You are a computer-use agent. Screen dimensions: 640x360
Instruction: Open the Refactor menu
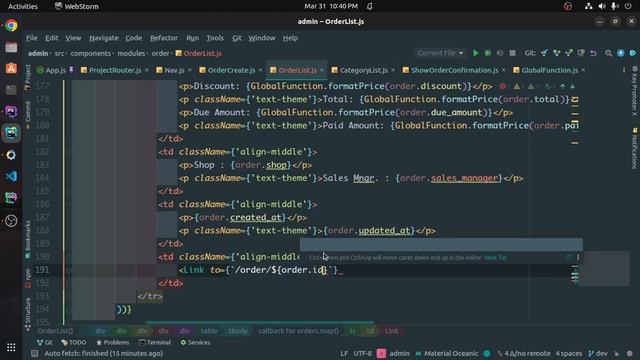pyautogui.click(x=164, y=38)
